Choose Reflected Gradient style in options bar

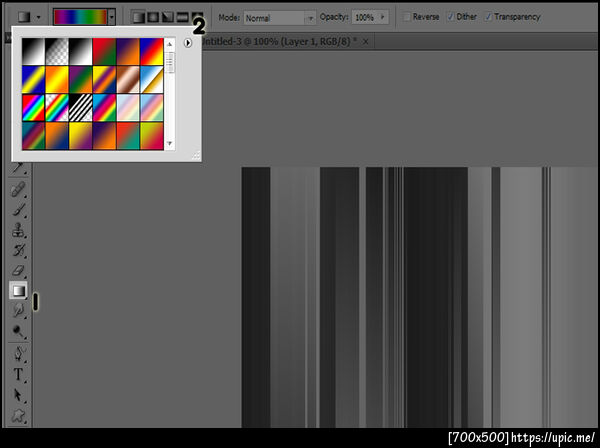(182, 17)
